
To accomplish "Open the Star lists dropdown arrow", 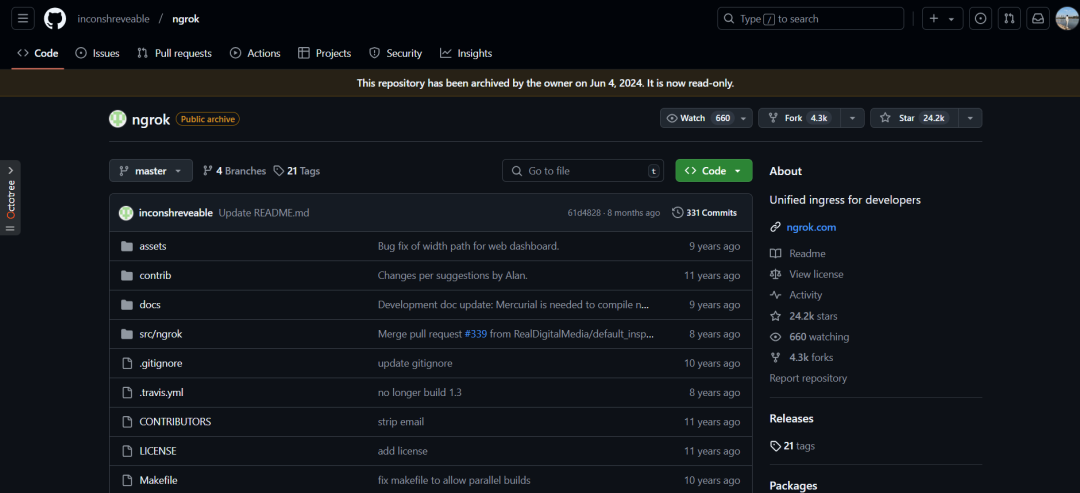I will coord(970,118).
